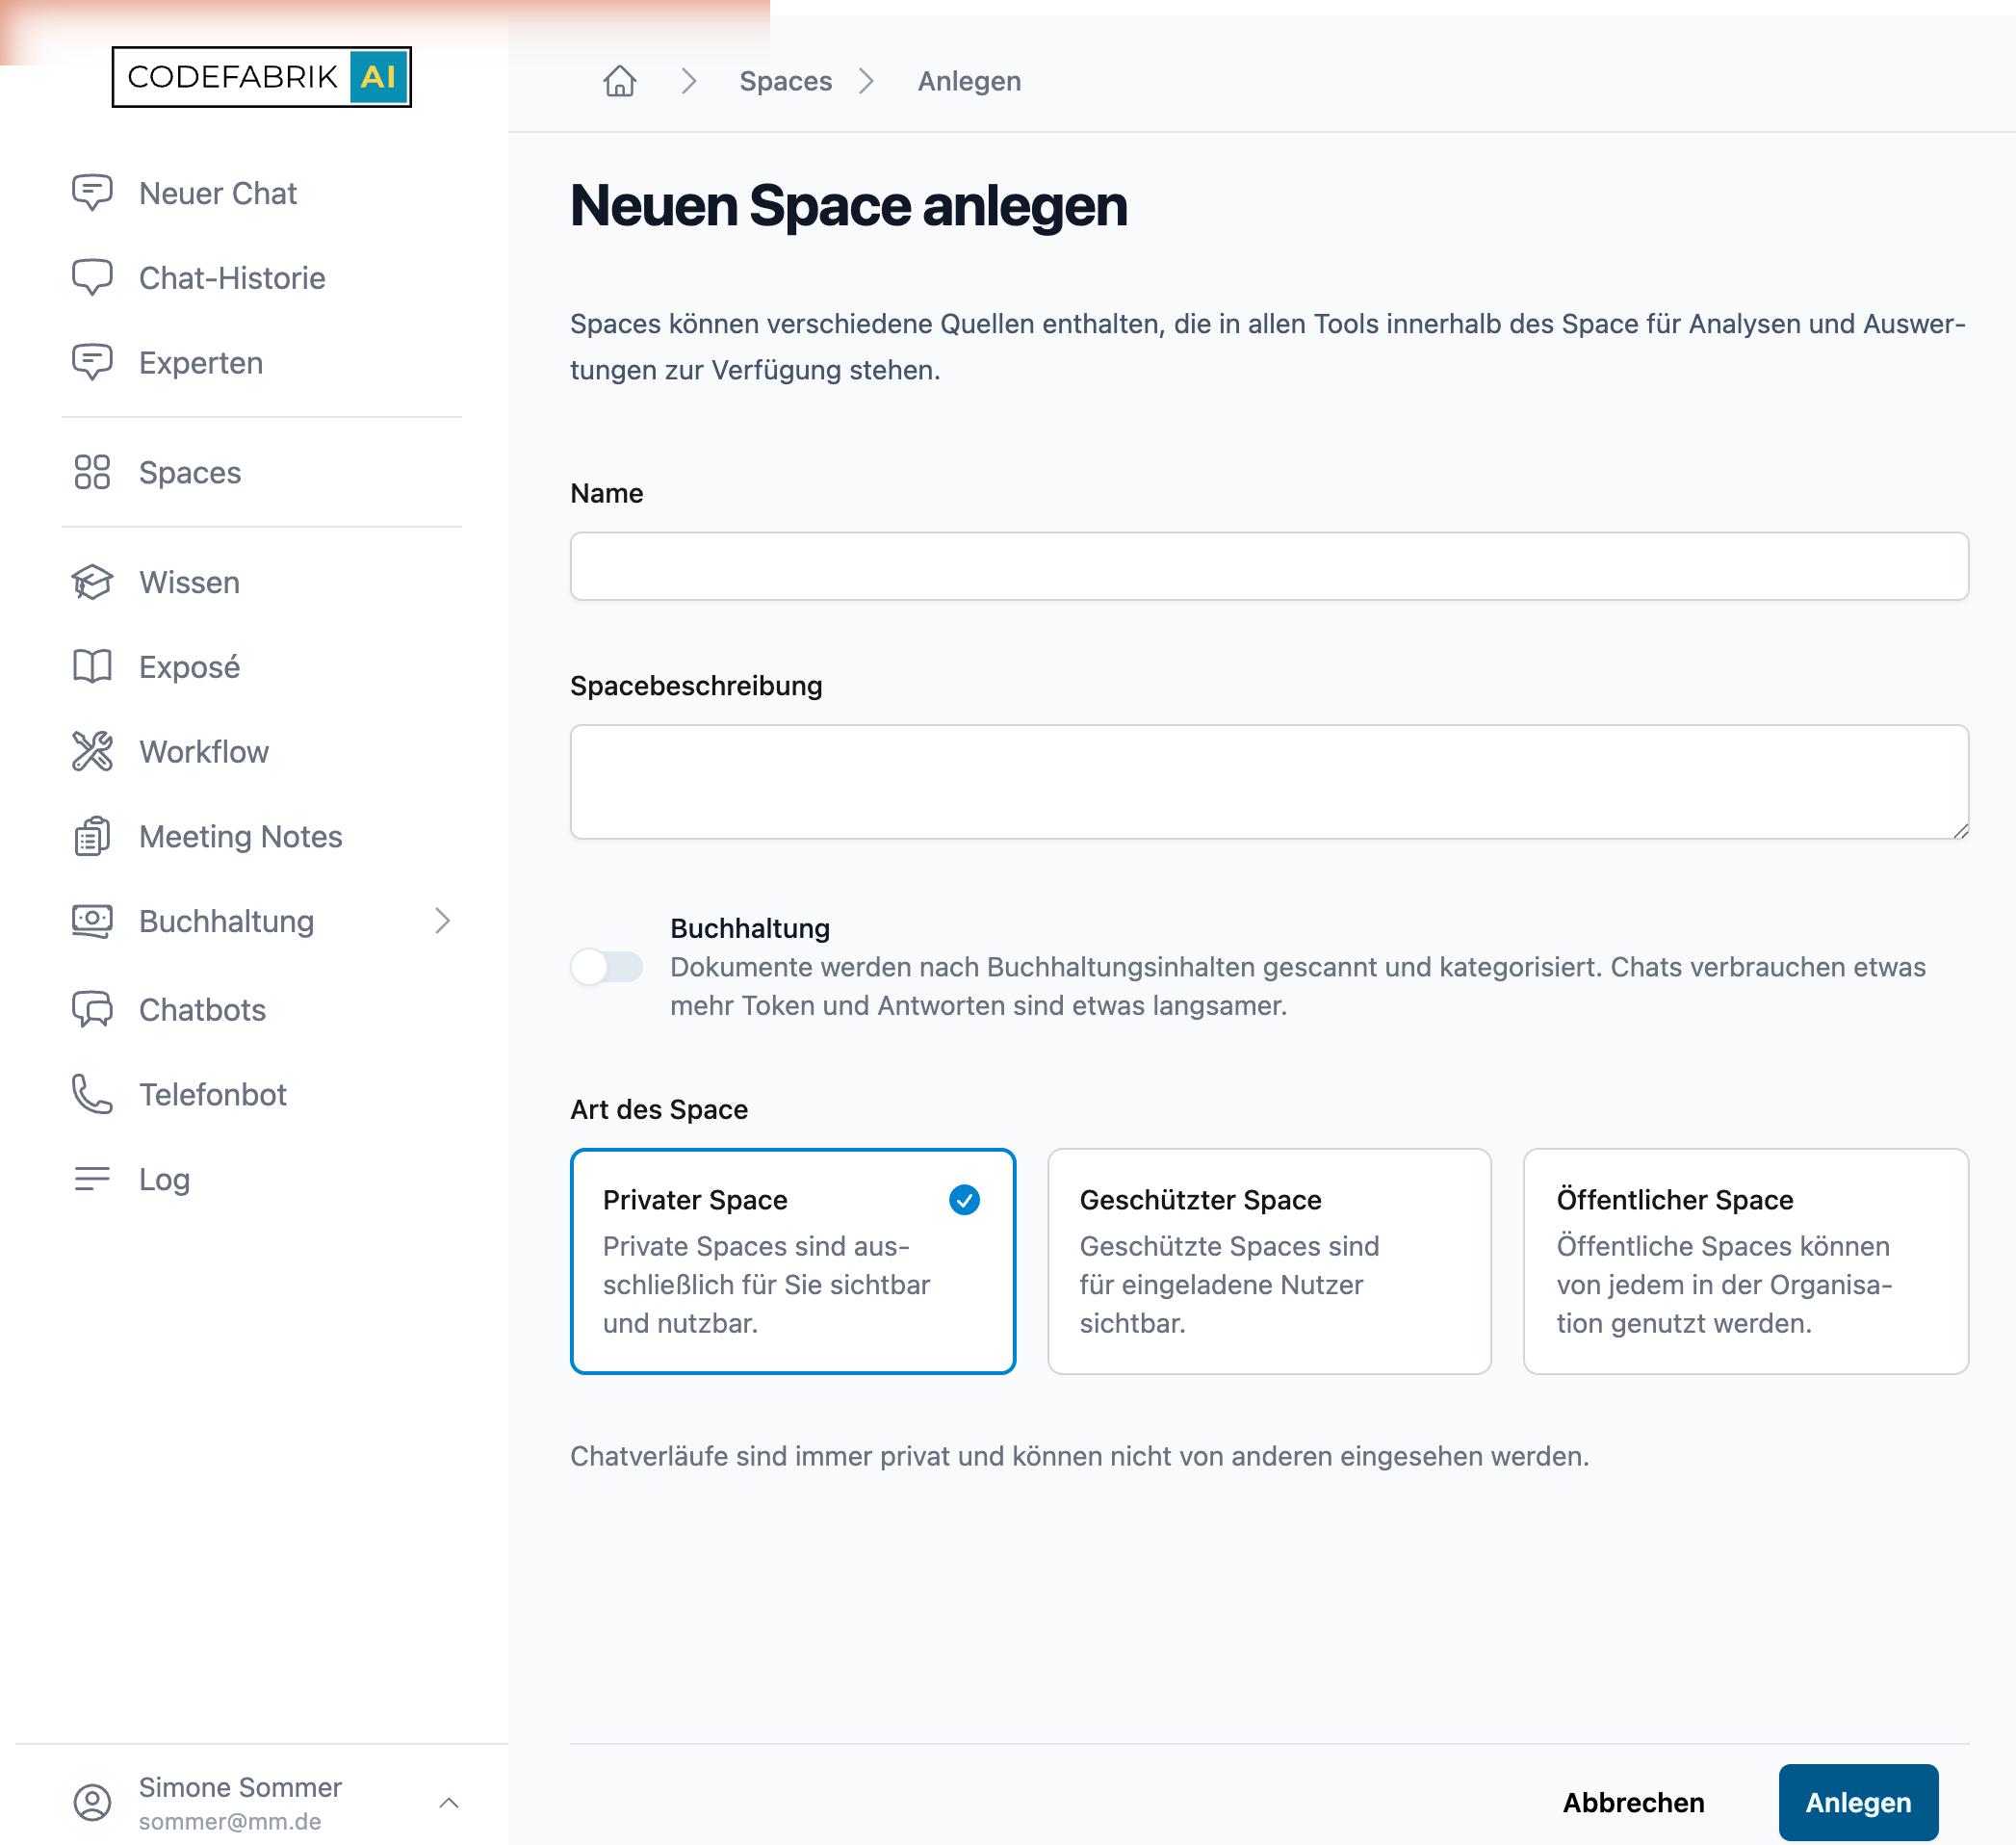2016x1845 pixels.
Task: Click the Name input field
Action: [x=1269, y=566]
